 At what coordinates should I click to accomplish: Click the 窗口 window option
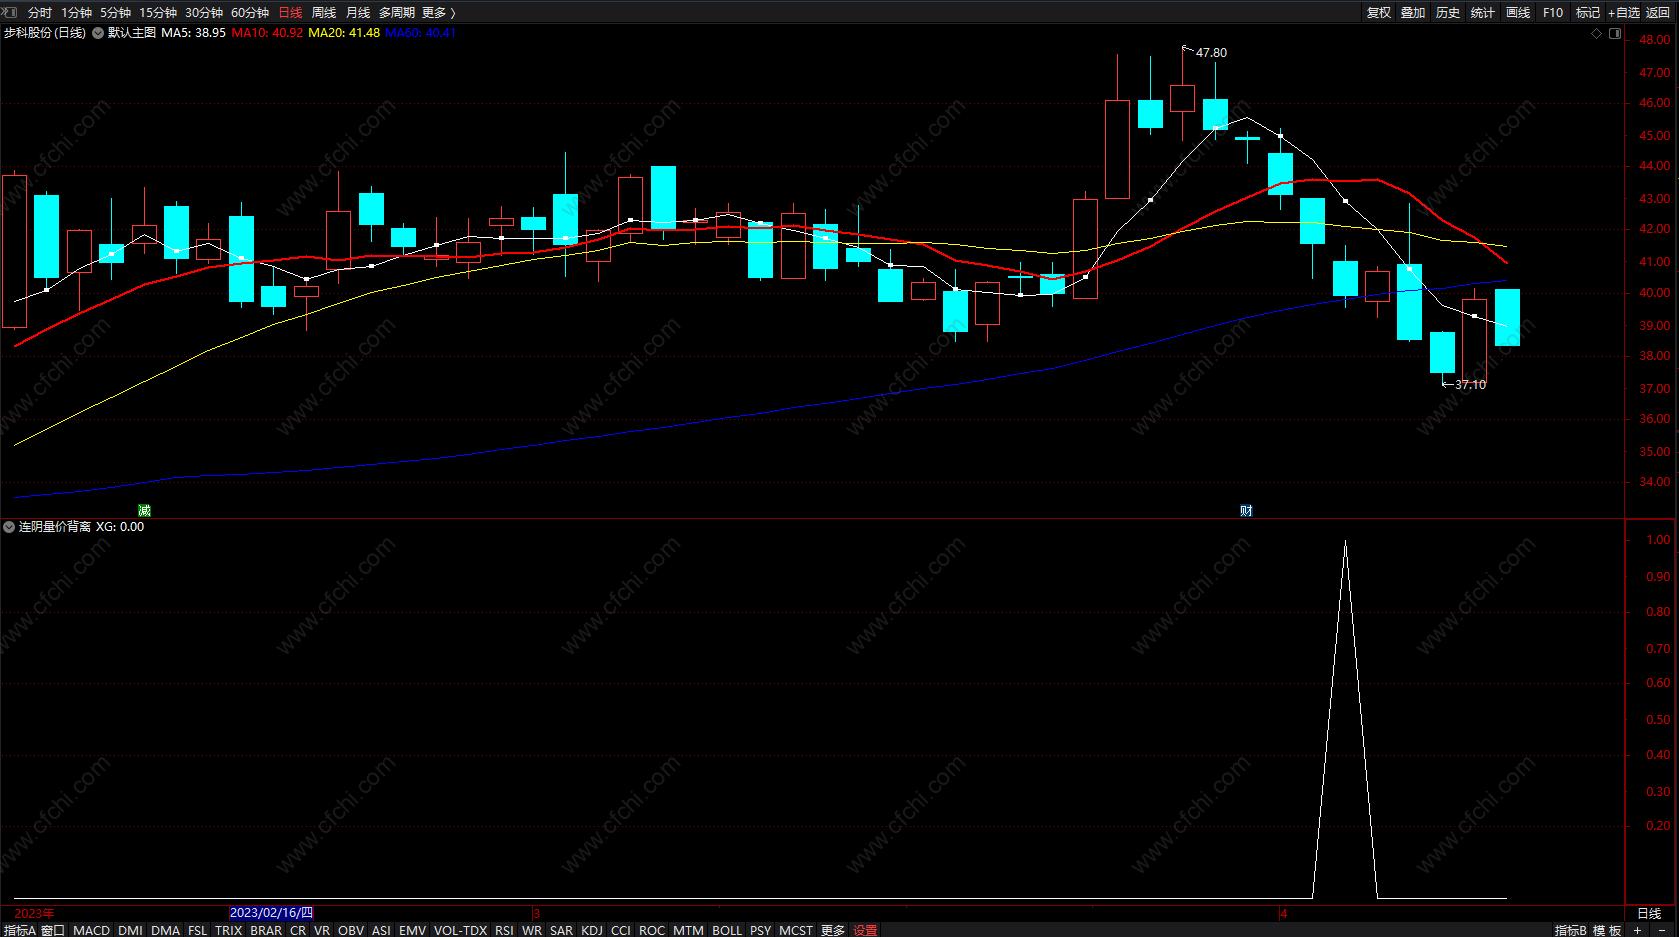tap(53, 930)
